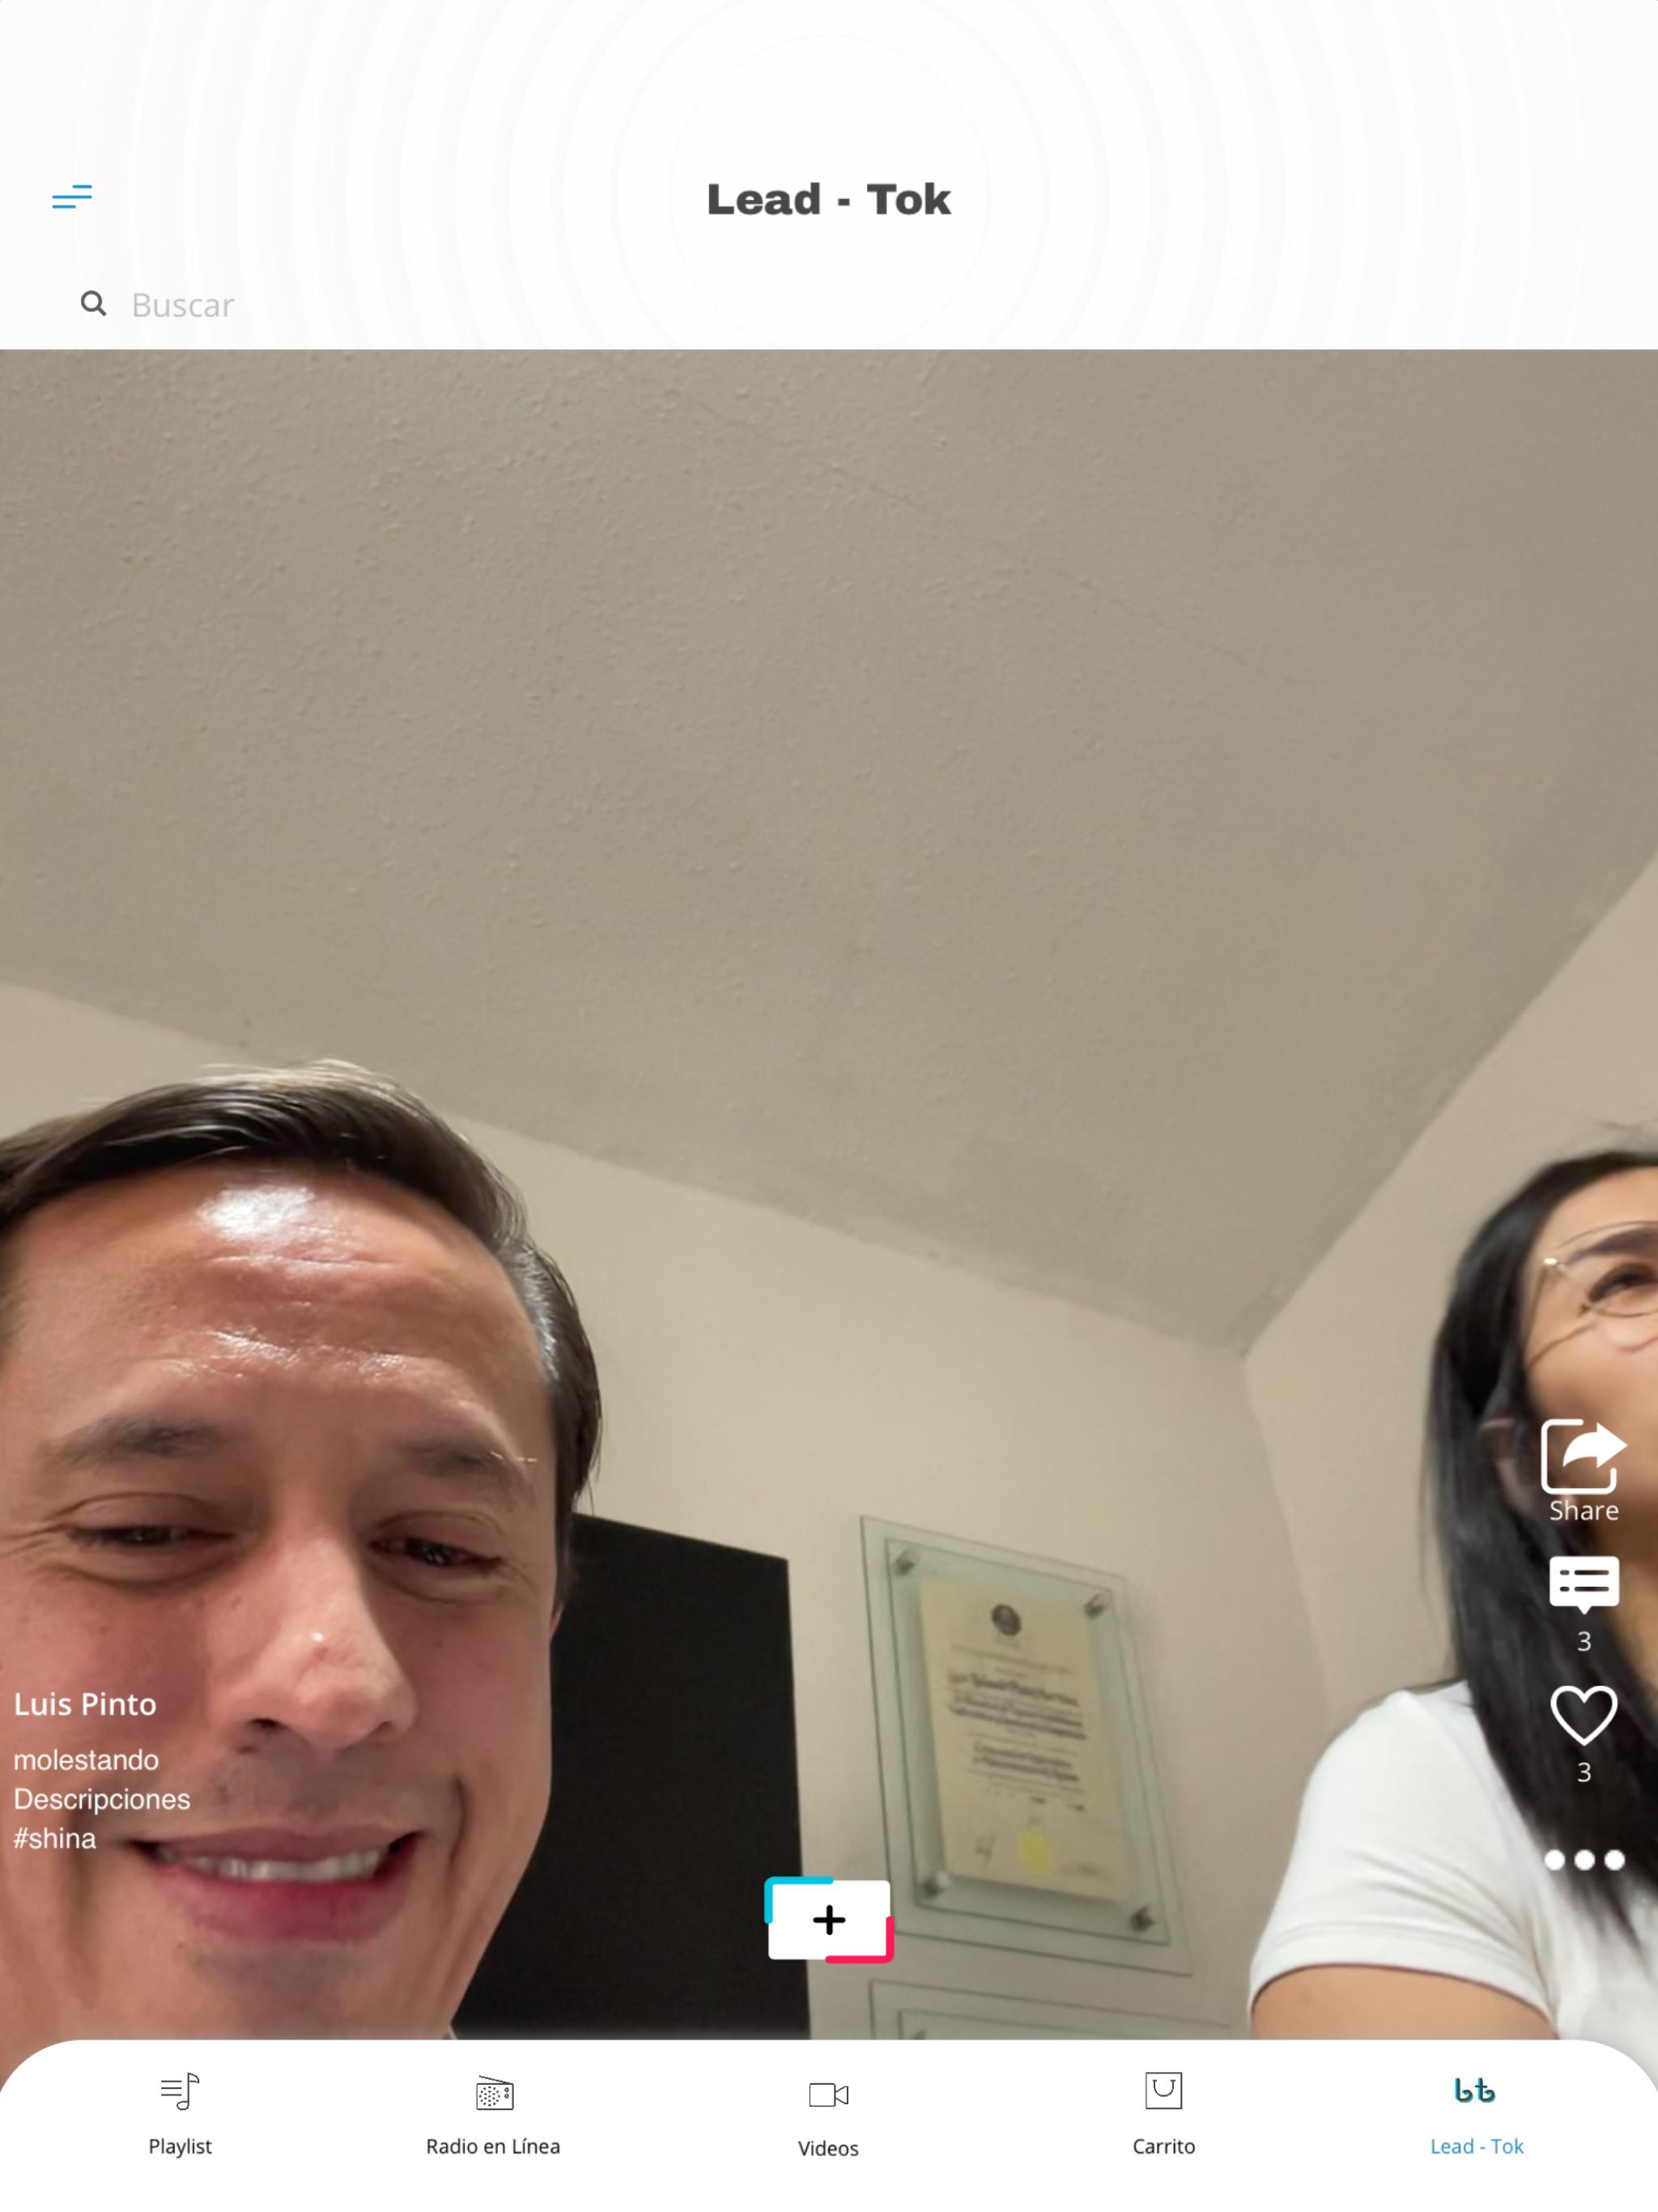The image size is (1658, 2212).
Task: Open the hamburger menu icon
Action: point(72,197)
